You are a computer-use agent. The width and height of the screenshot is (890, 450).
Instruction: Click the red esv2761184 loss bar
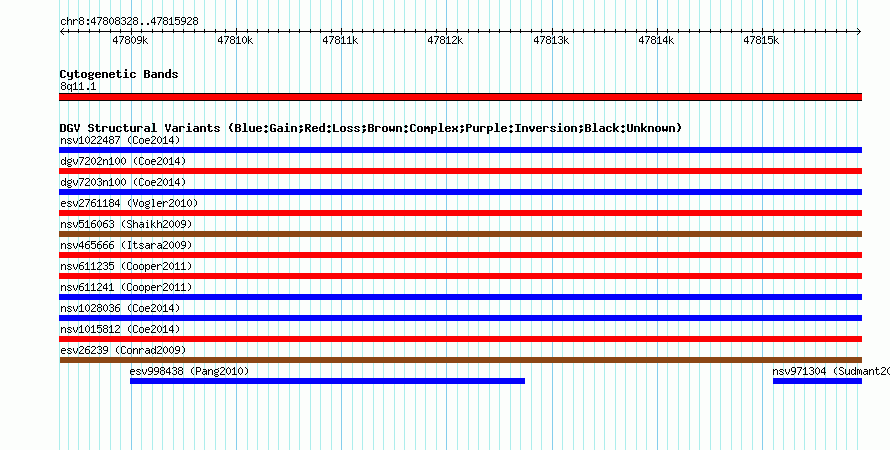(460, 213)
